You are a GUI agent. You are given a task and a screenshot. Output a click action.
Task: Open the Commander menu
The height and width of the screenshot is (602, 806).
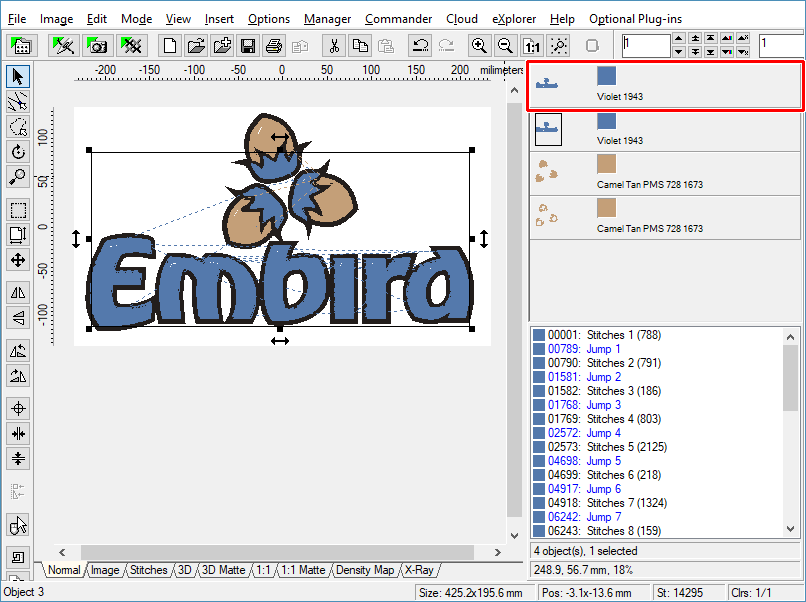pos(398,19)
